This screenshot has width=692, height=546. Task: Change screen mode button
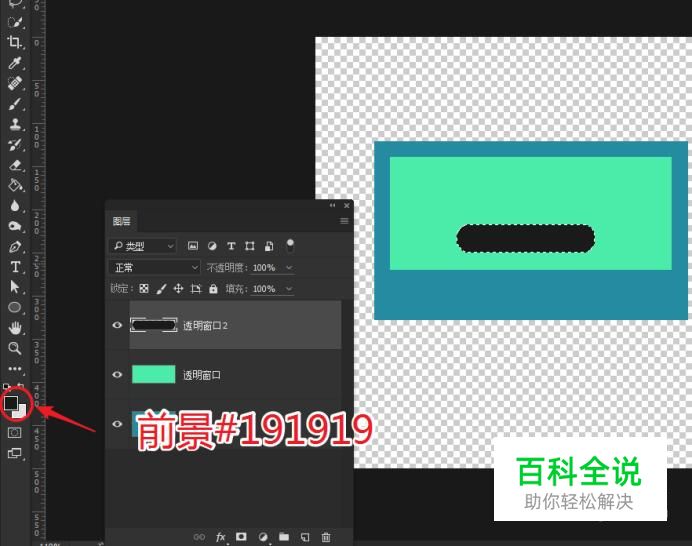coord(15,453)
